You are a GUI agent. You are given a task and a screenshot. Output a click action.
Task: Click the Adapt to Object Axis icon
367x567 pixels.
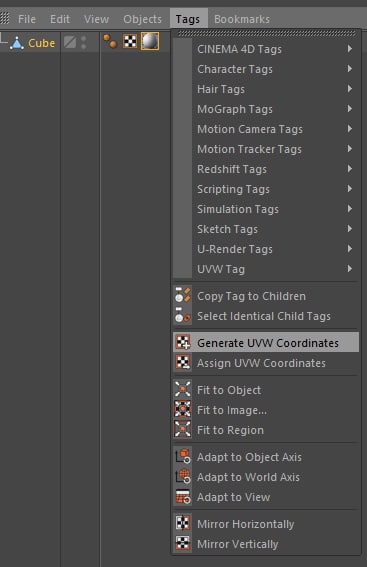click(183, 456)
